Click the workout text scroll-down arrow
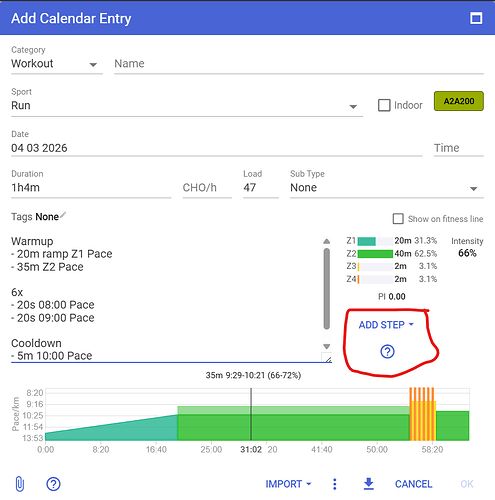The width and height of the screenshot is (495, 500). 327,346
